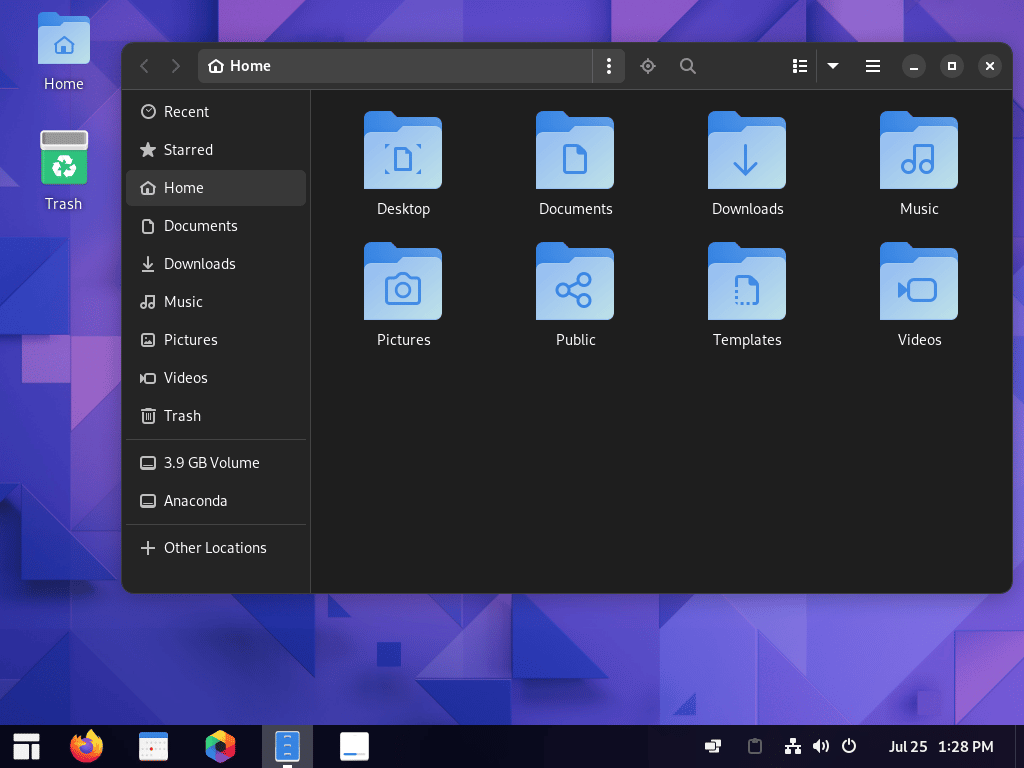Open the workspace overview in taskbar
The image size is (1024, 768).
click(27, 746)
